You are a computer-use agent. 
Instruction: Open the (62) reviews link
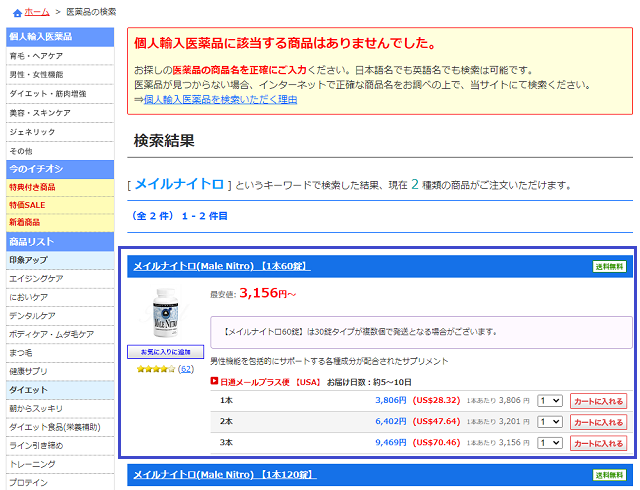coord(186,369)
